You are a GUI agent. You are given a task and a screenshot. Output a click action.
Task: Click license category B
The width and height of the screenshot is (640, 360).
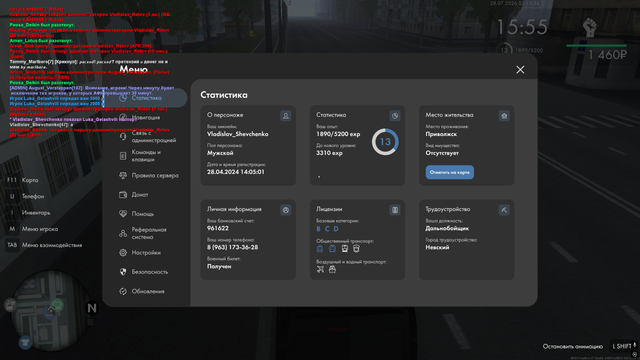coord(318,229)
